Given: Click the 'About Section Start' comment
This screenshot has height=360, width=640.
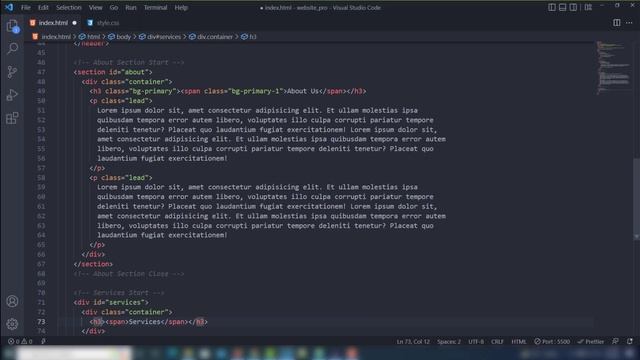Looking at the screenshot, I should pyautogui.click(x=129, y=62).
